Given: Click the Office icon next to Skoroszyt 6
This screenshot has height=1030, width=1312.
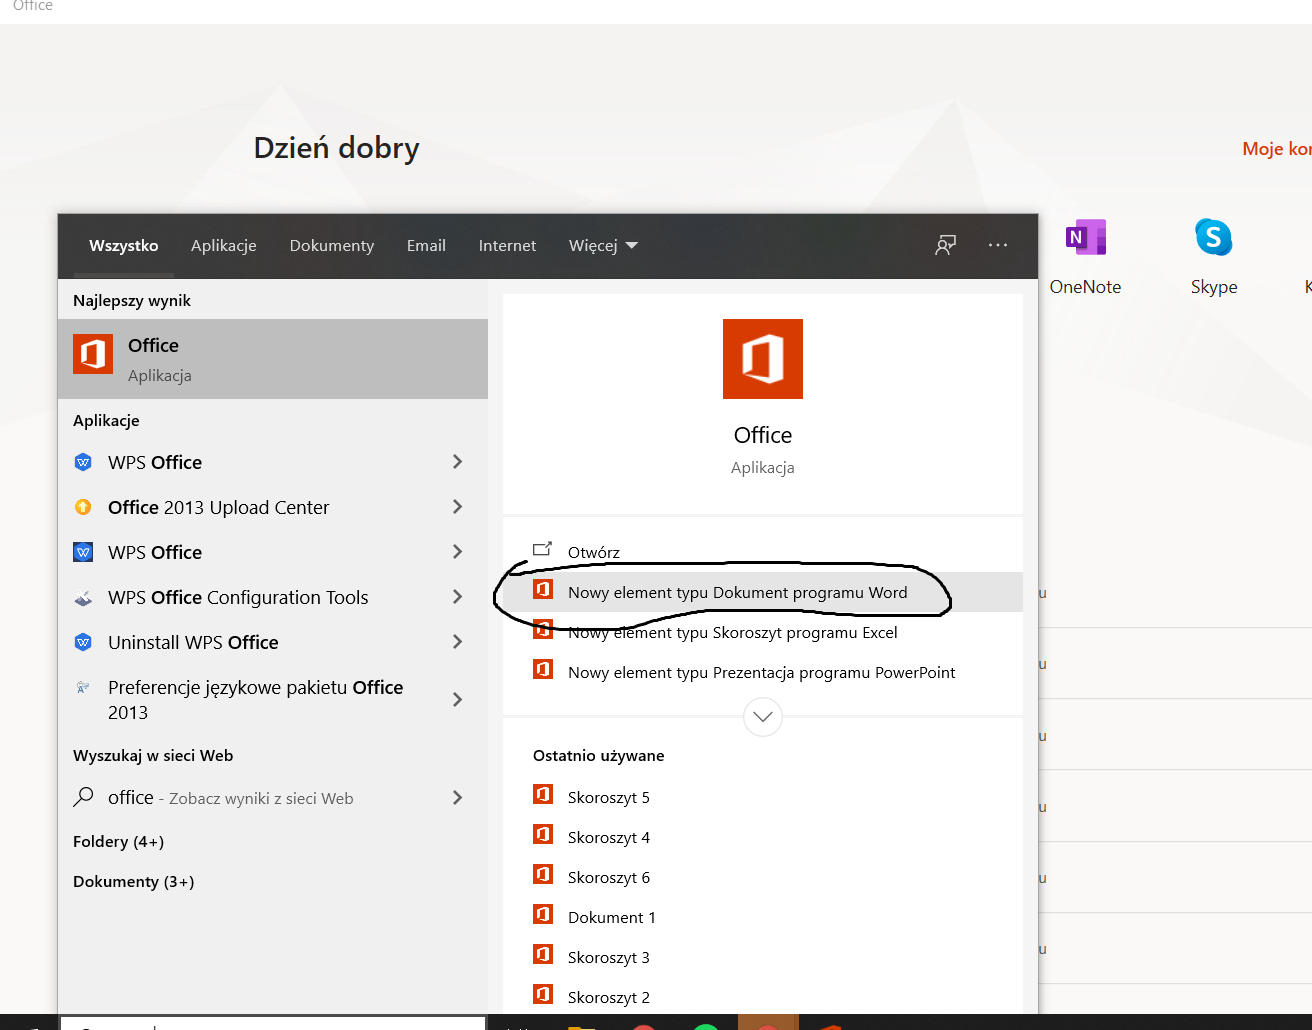Looking at the screenshot, I should pyautogui.click(x=543, y=874).
